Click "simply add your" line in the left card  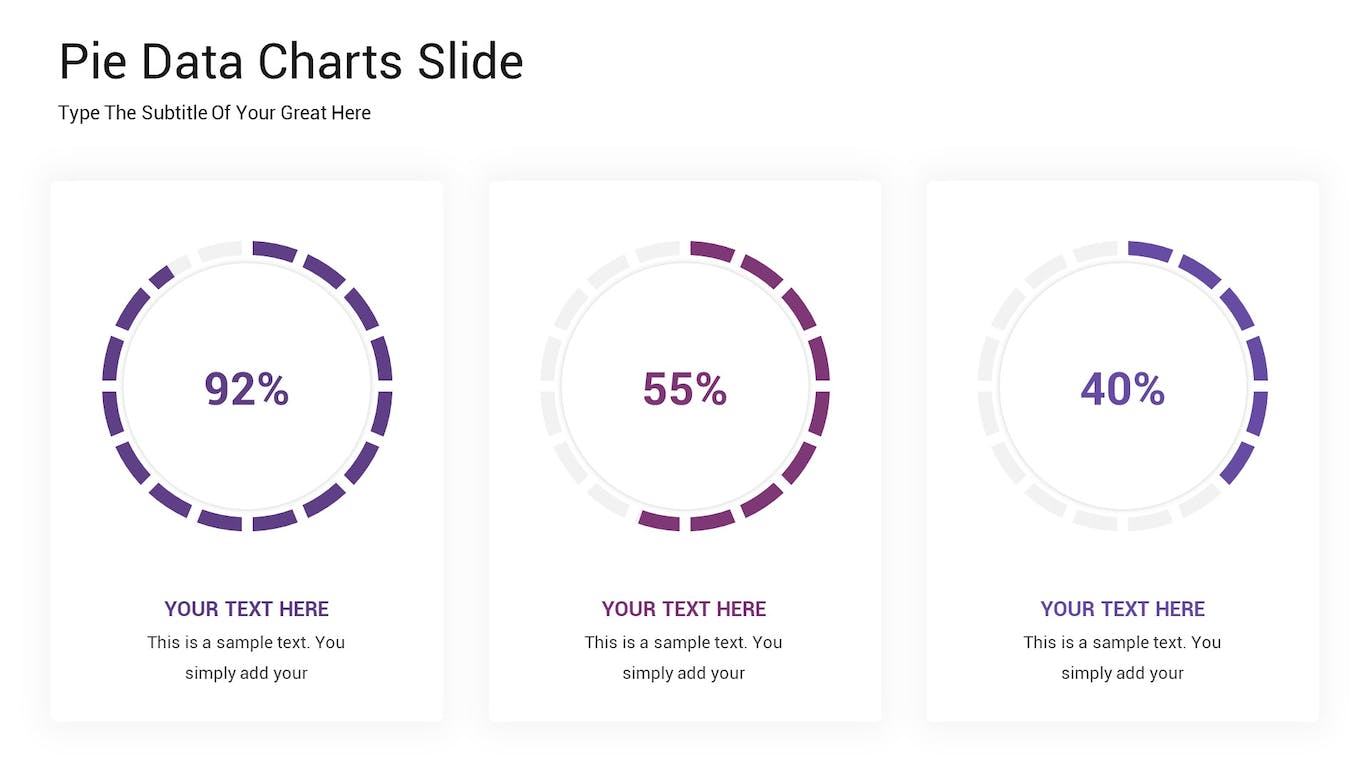(246, 673)
